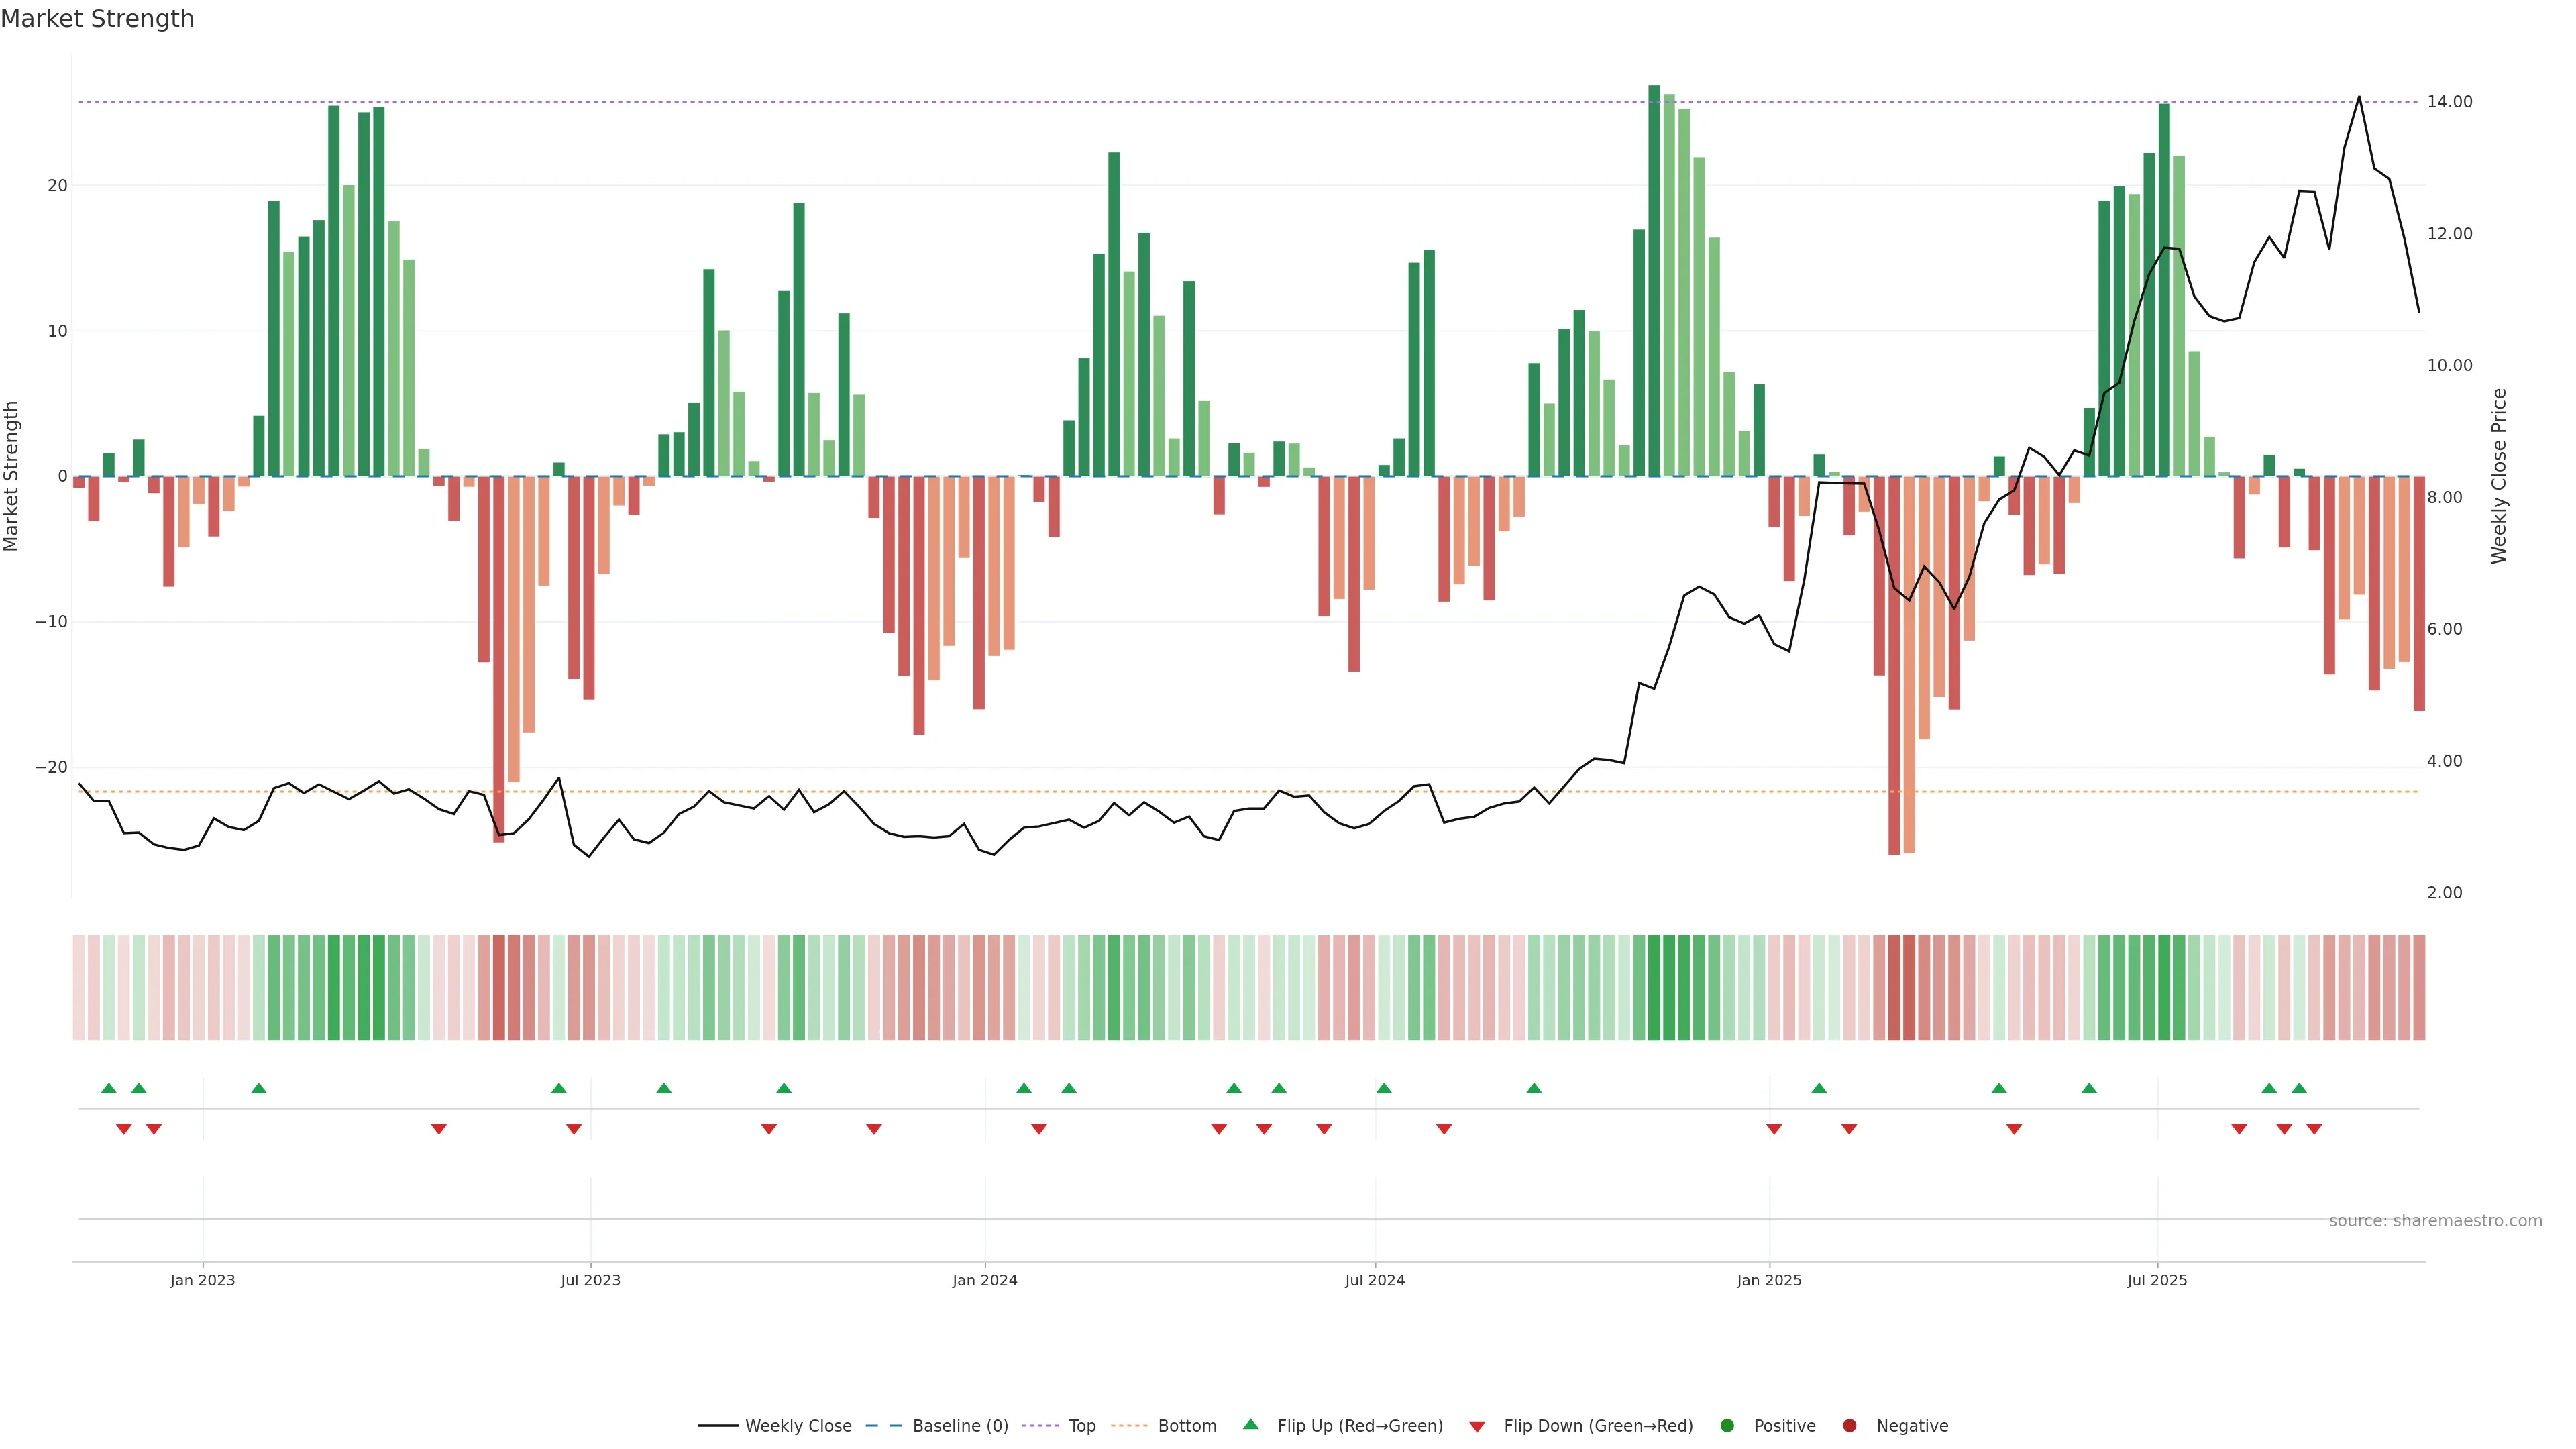Viewport: 2576px width, 1449px height.
Task: Click the red Negative circle legend icon
Action: pyautogui.click(x=1849, y=1425)
